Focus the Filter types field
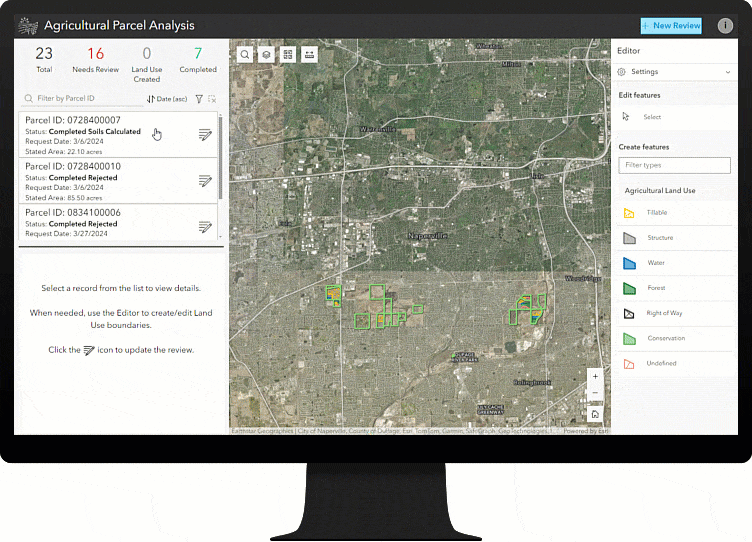Viewport: 752px width, 542px height. tap(674, 165)
